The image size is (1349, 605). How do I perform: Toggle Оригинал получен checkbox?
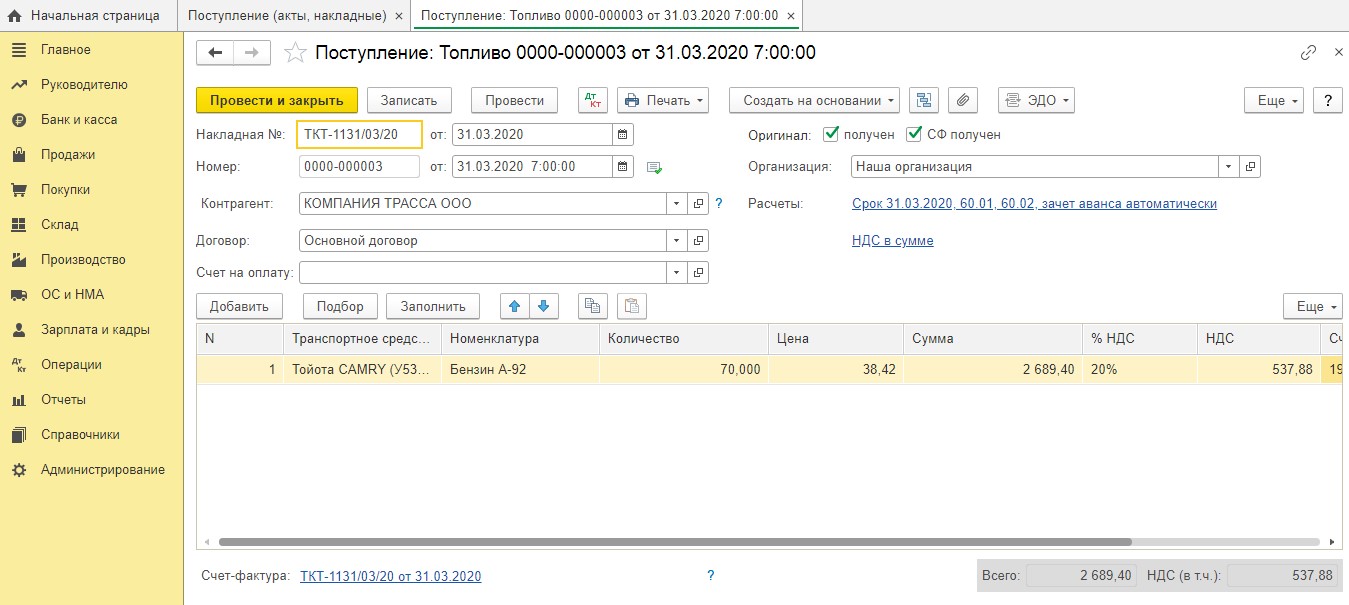point(829,134)
